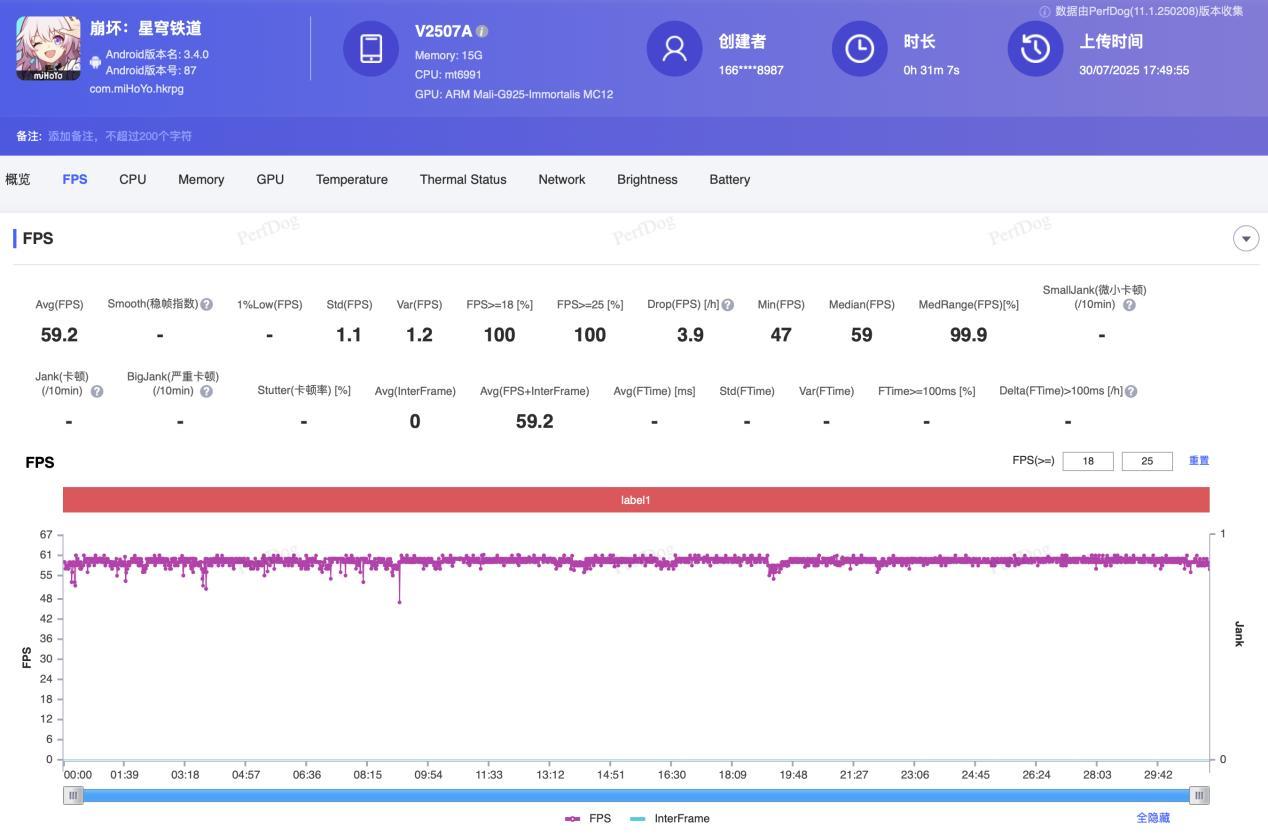Open the CPU tab
The image size is (1268, 835).
tap(133, 180)
